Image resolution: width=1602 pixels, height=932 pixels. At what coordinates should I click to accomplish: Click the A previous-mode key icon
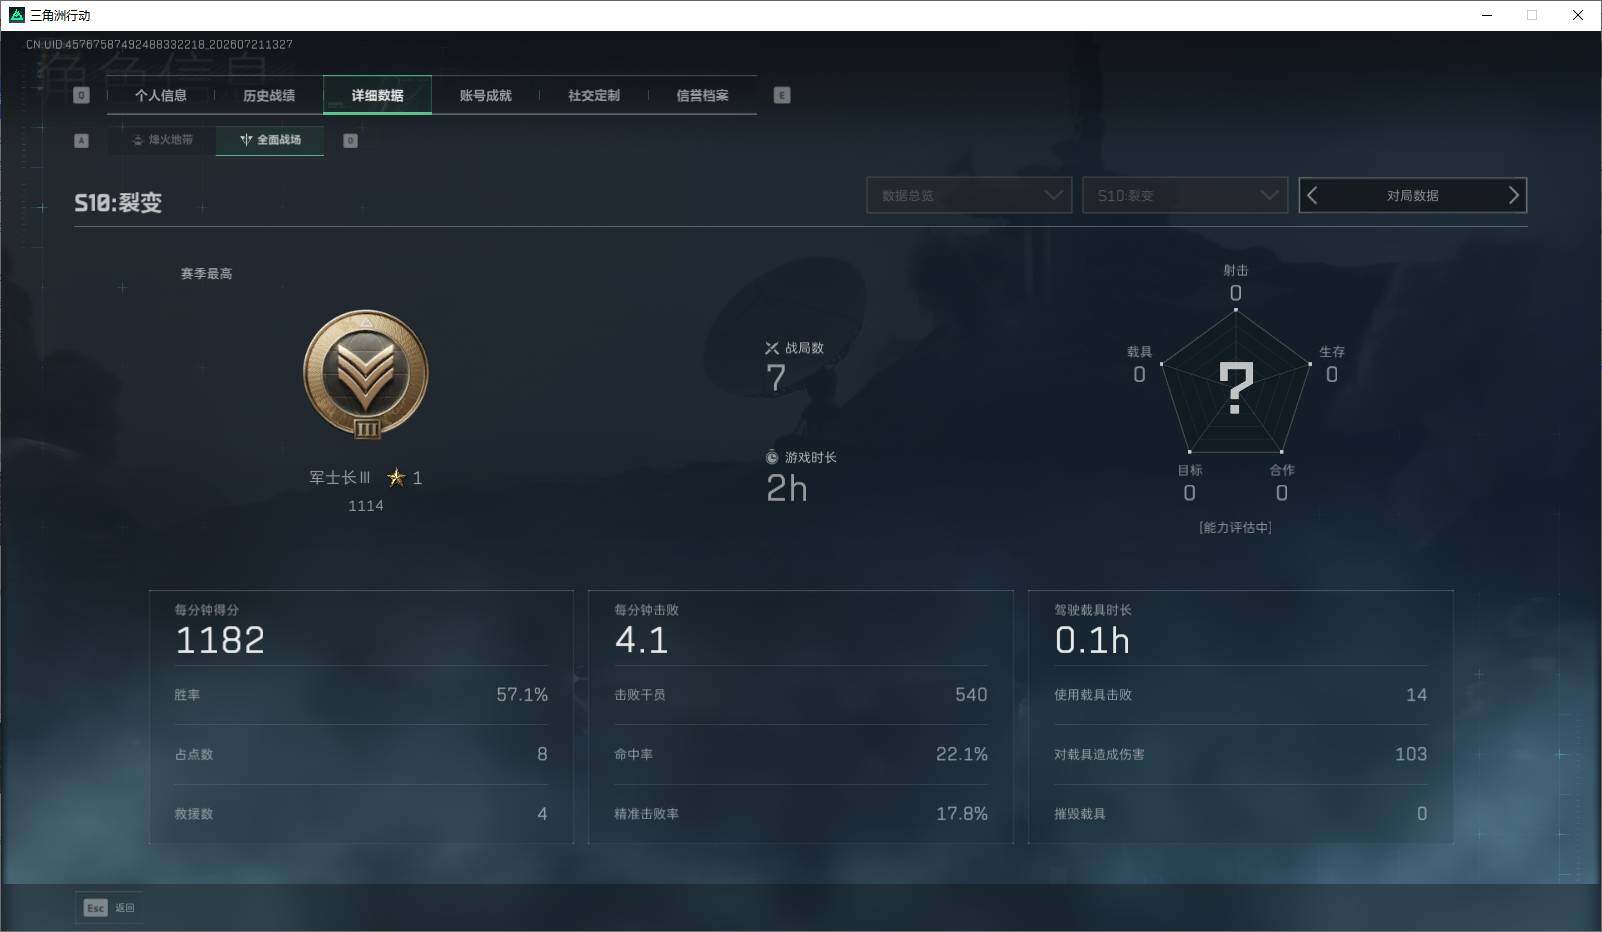tap(82, 141)
